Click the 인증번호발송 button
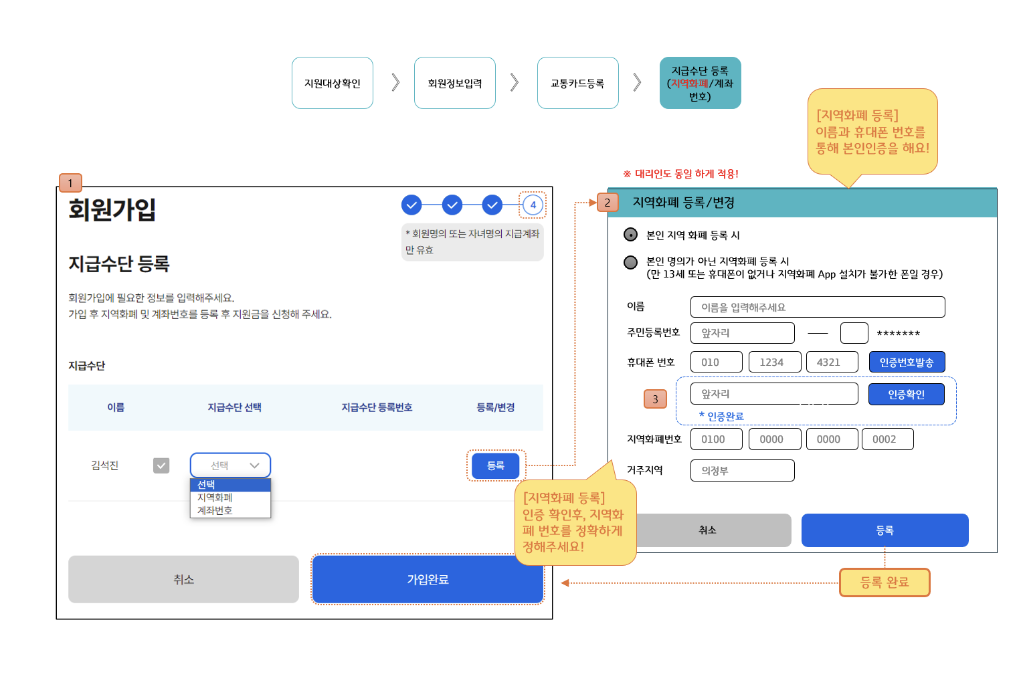1012x697 pixels. (x=906, y=362)
